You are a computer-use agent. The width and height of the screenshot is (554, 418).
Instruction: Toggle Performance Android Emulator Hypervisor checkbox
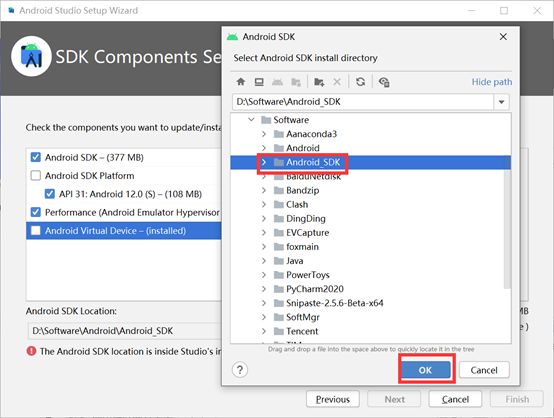click(x=36, y=212)
